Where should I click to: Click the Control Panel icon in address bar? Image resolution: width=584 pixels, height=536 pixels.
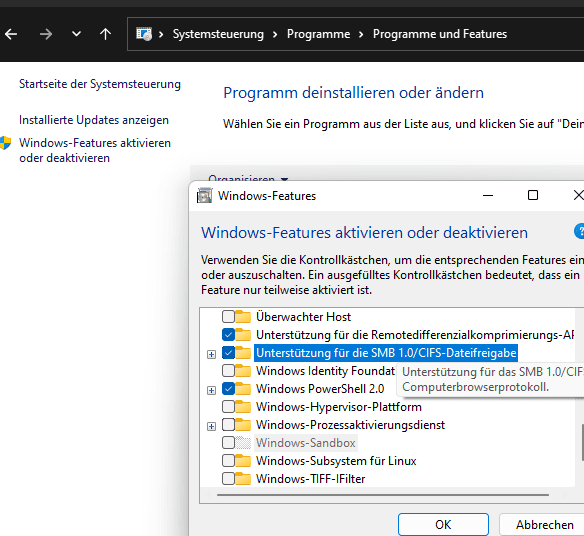tap(144, 34)
